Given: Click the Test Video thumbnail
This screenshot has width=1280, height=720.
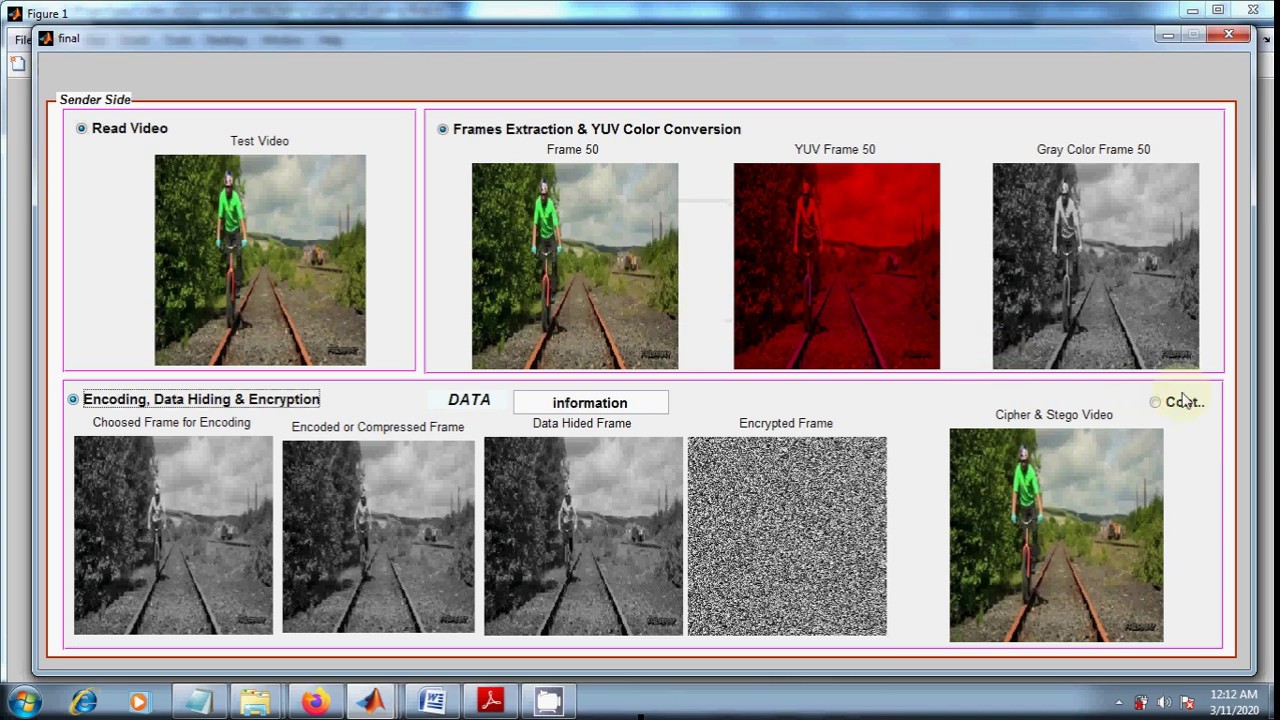Looking at the screenshot, I should tap(260, 260).
